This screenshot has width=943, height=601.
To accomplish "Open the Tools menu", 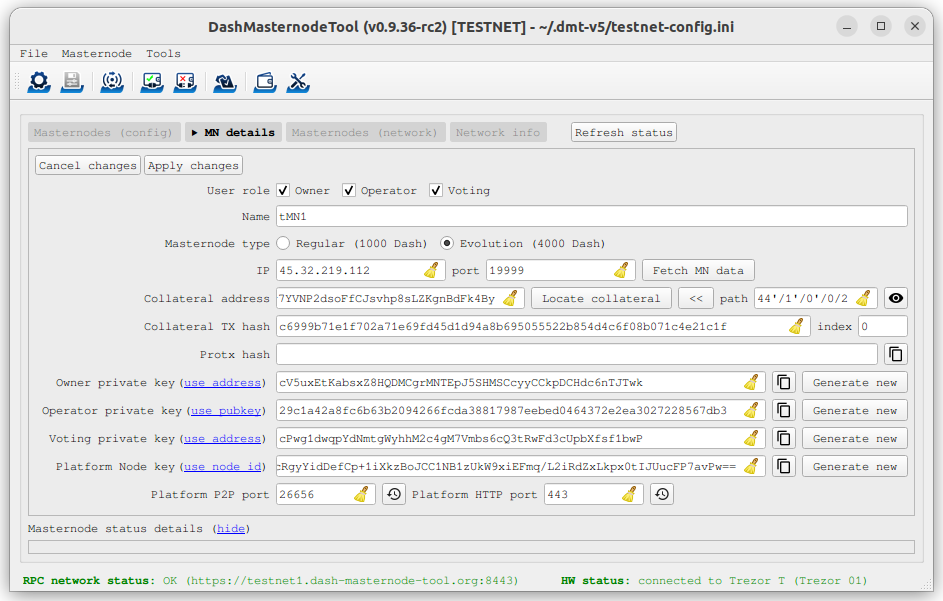I will pos(163,53).
